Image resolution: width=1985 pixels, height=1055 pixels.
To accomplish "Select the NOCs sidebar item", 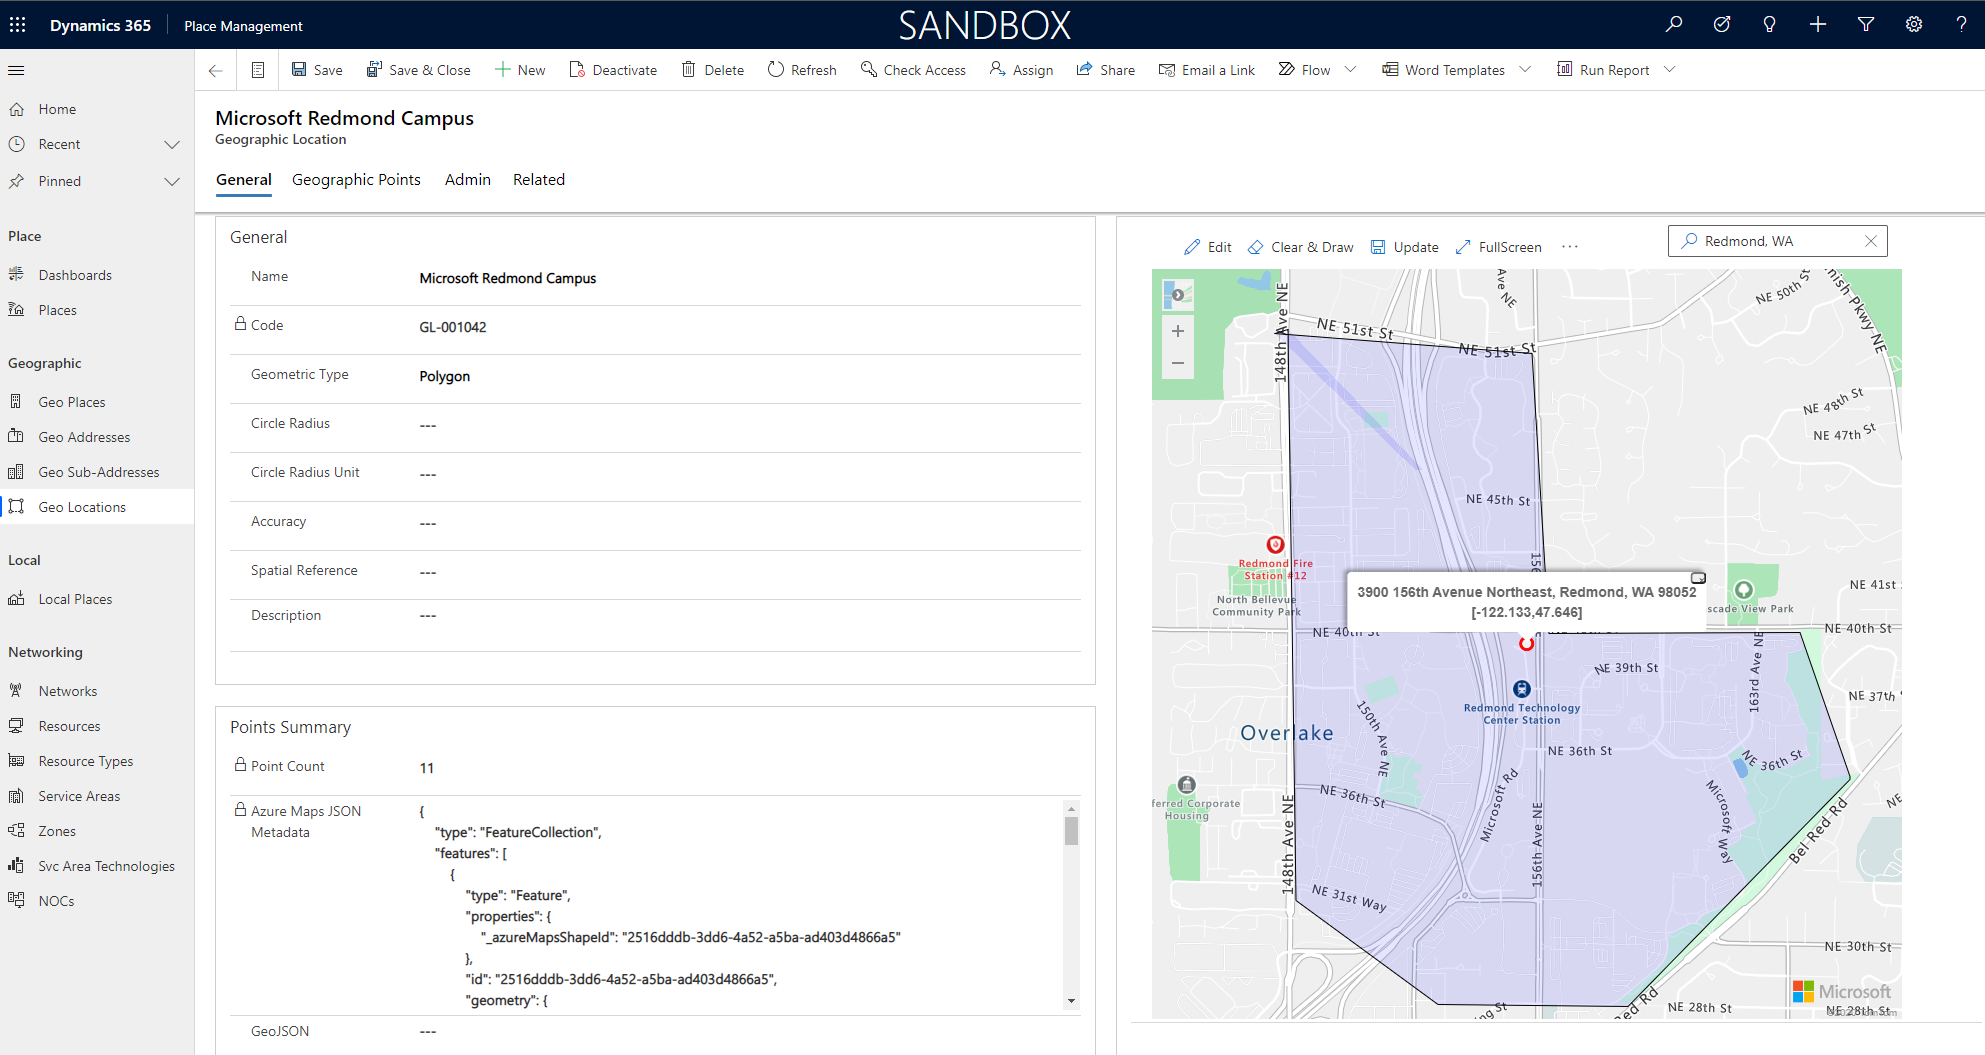I will pos(58,900).
